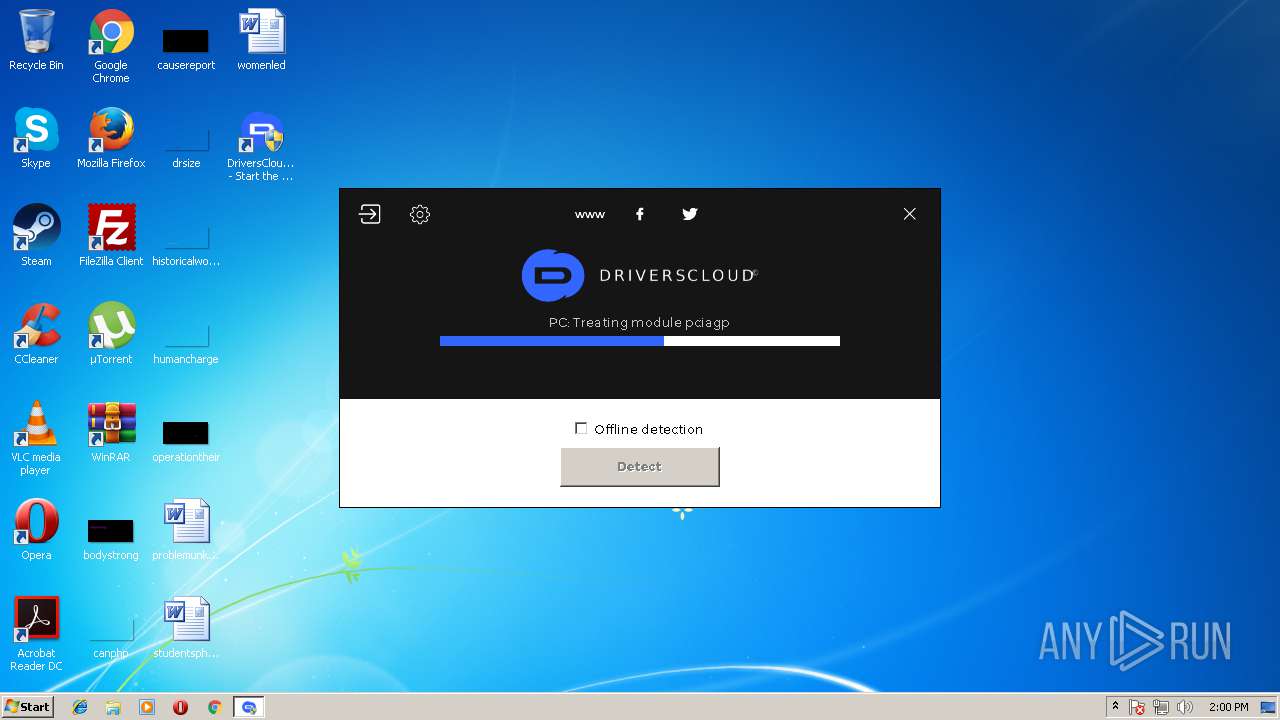
Task: Switch to DriversCloud taskbar button
Action: point(249,707)
